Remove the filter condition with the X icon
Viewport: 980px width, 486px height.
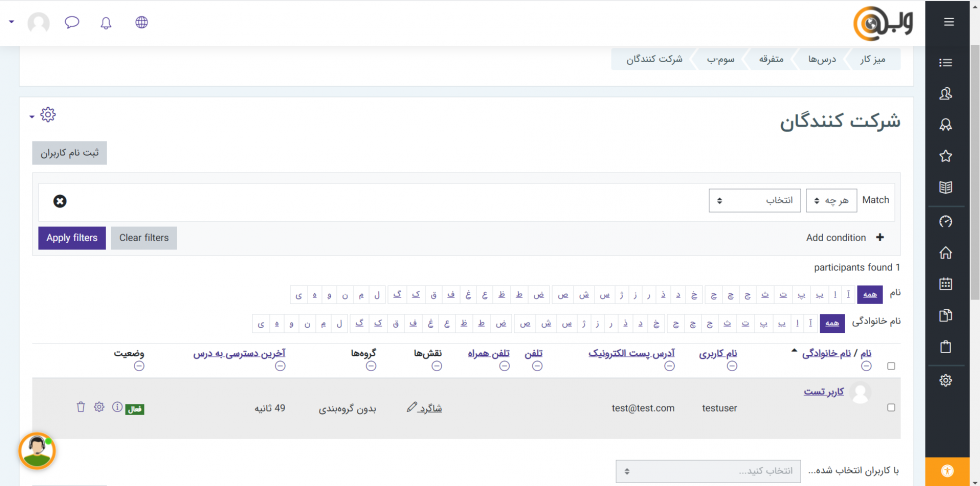(x=60, y=201)
